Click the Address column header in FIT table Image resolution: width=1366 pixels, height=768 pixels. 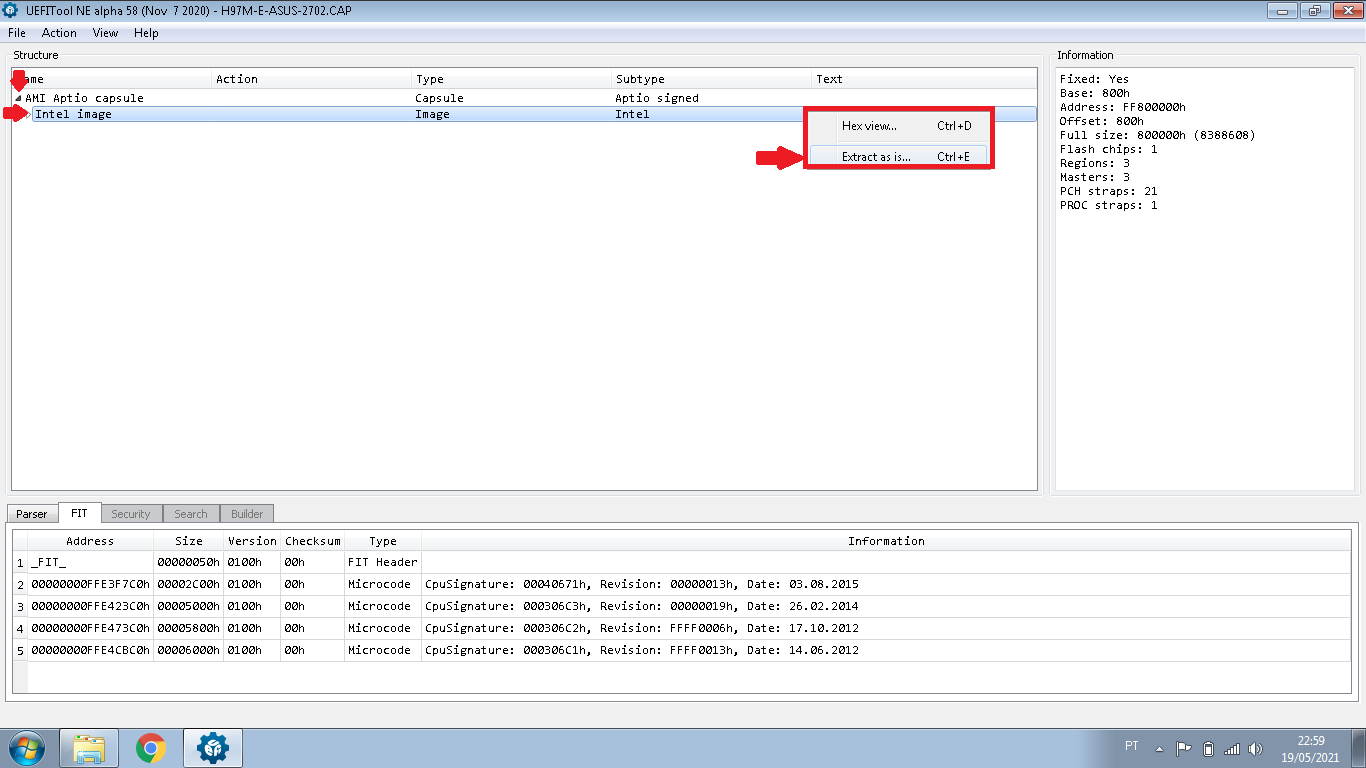90,541
